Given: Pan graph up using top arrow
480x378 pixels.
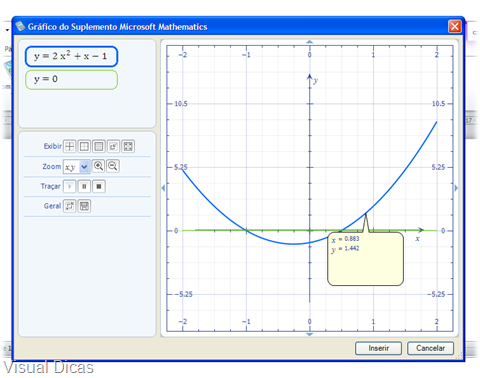Looking at the screenshot, I should [x=310, y=42].
